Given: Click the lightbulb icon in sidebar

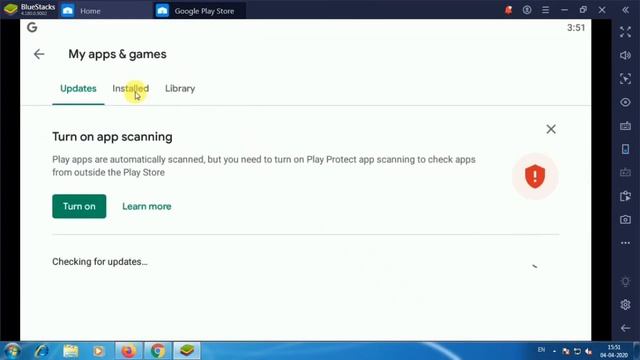Looking at the screenshot, I should (625, 282).
